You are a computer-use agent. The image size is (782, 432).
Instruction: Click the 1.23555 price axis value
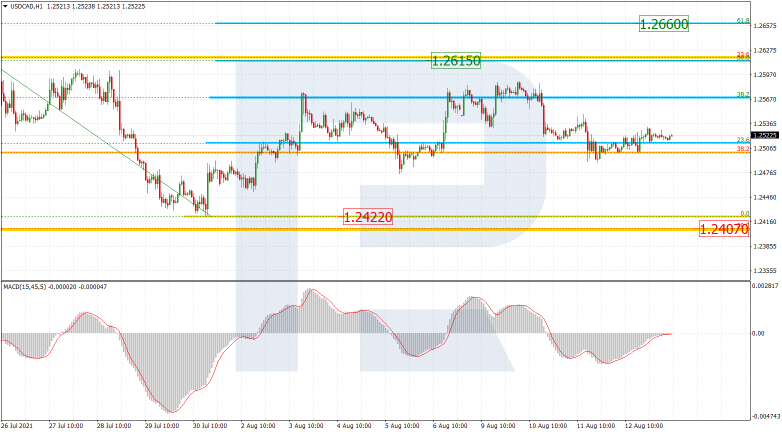[x=765, y=270]
